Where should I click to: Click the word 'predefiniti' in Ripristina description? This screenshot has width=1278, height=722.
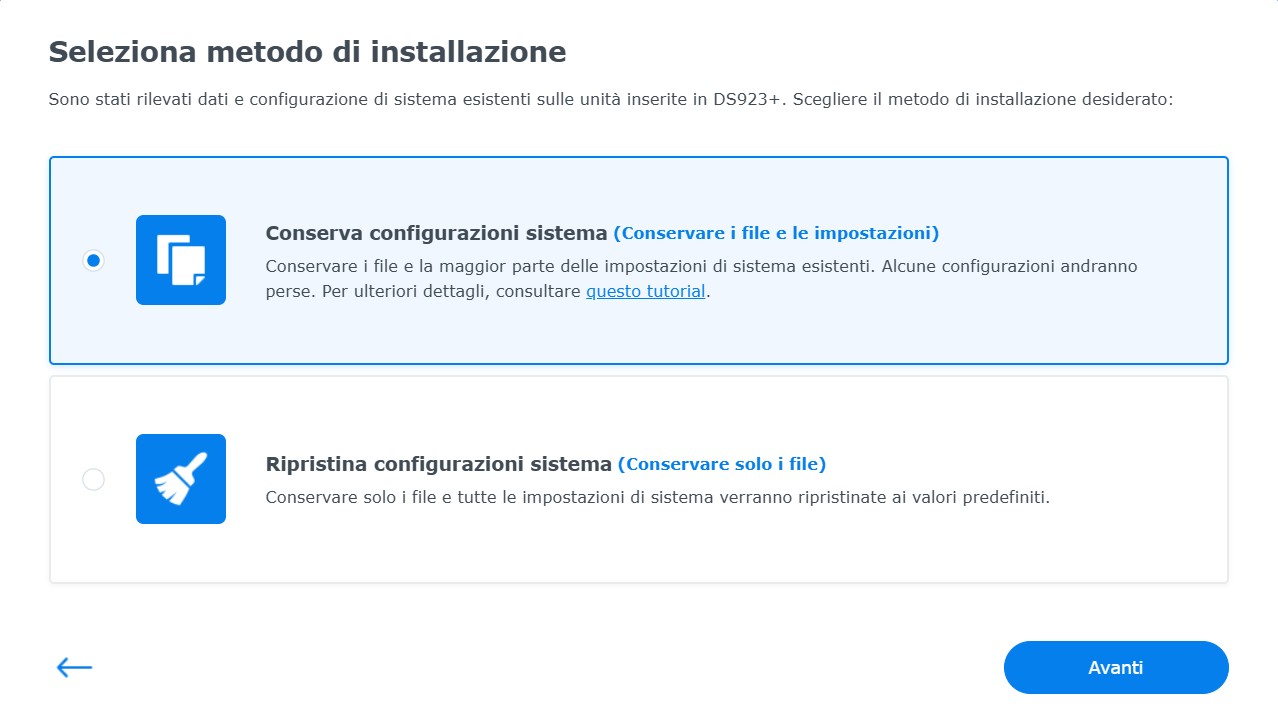coord(1005,497)
